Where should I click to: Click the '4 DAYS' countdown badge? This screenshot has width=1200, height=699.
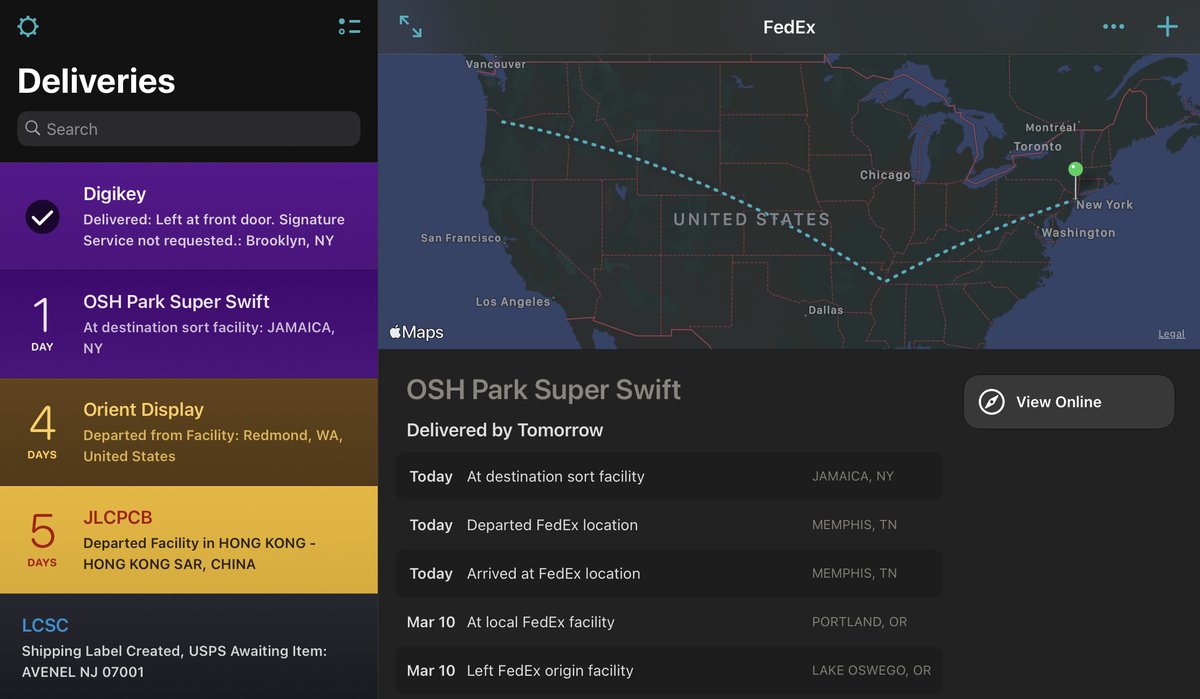pyautogui.click(x=42, y=432)
